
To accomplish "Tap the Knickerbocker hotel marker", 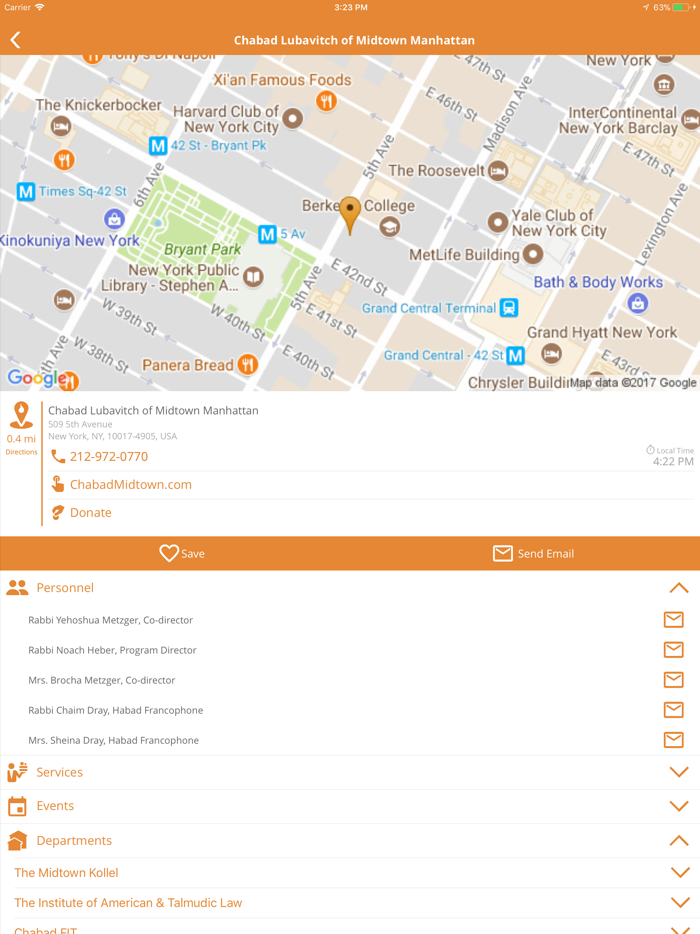I will (x=61, y=126).
